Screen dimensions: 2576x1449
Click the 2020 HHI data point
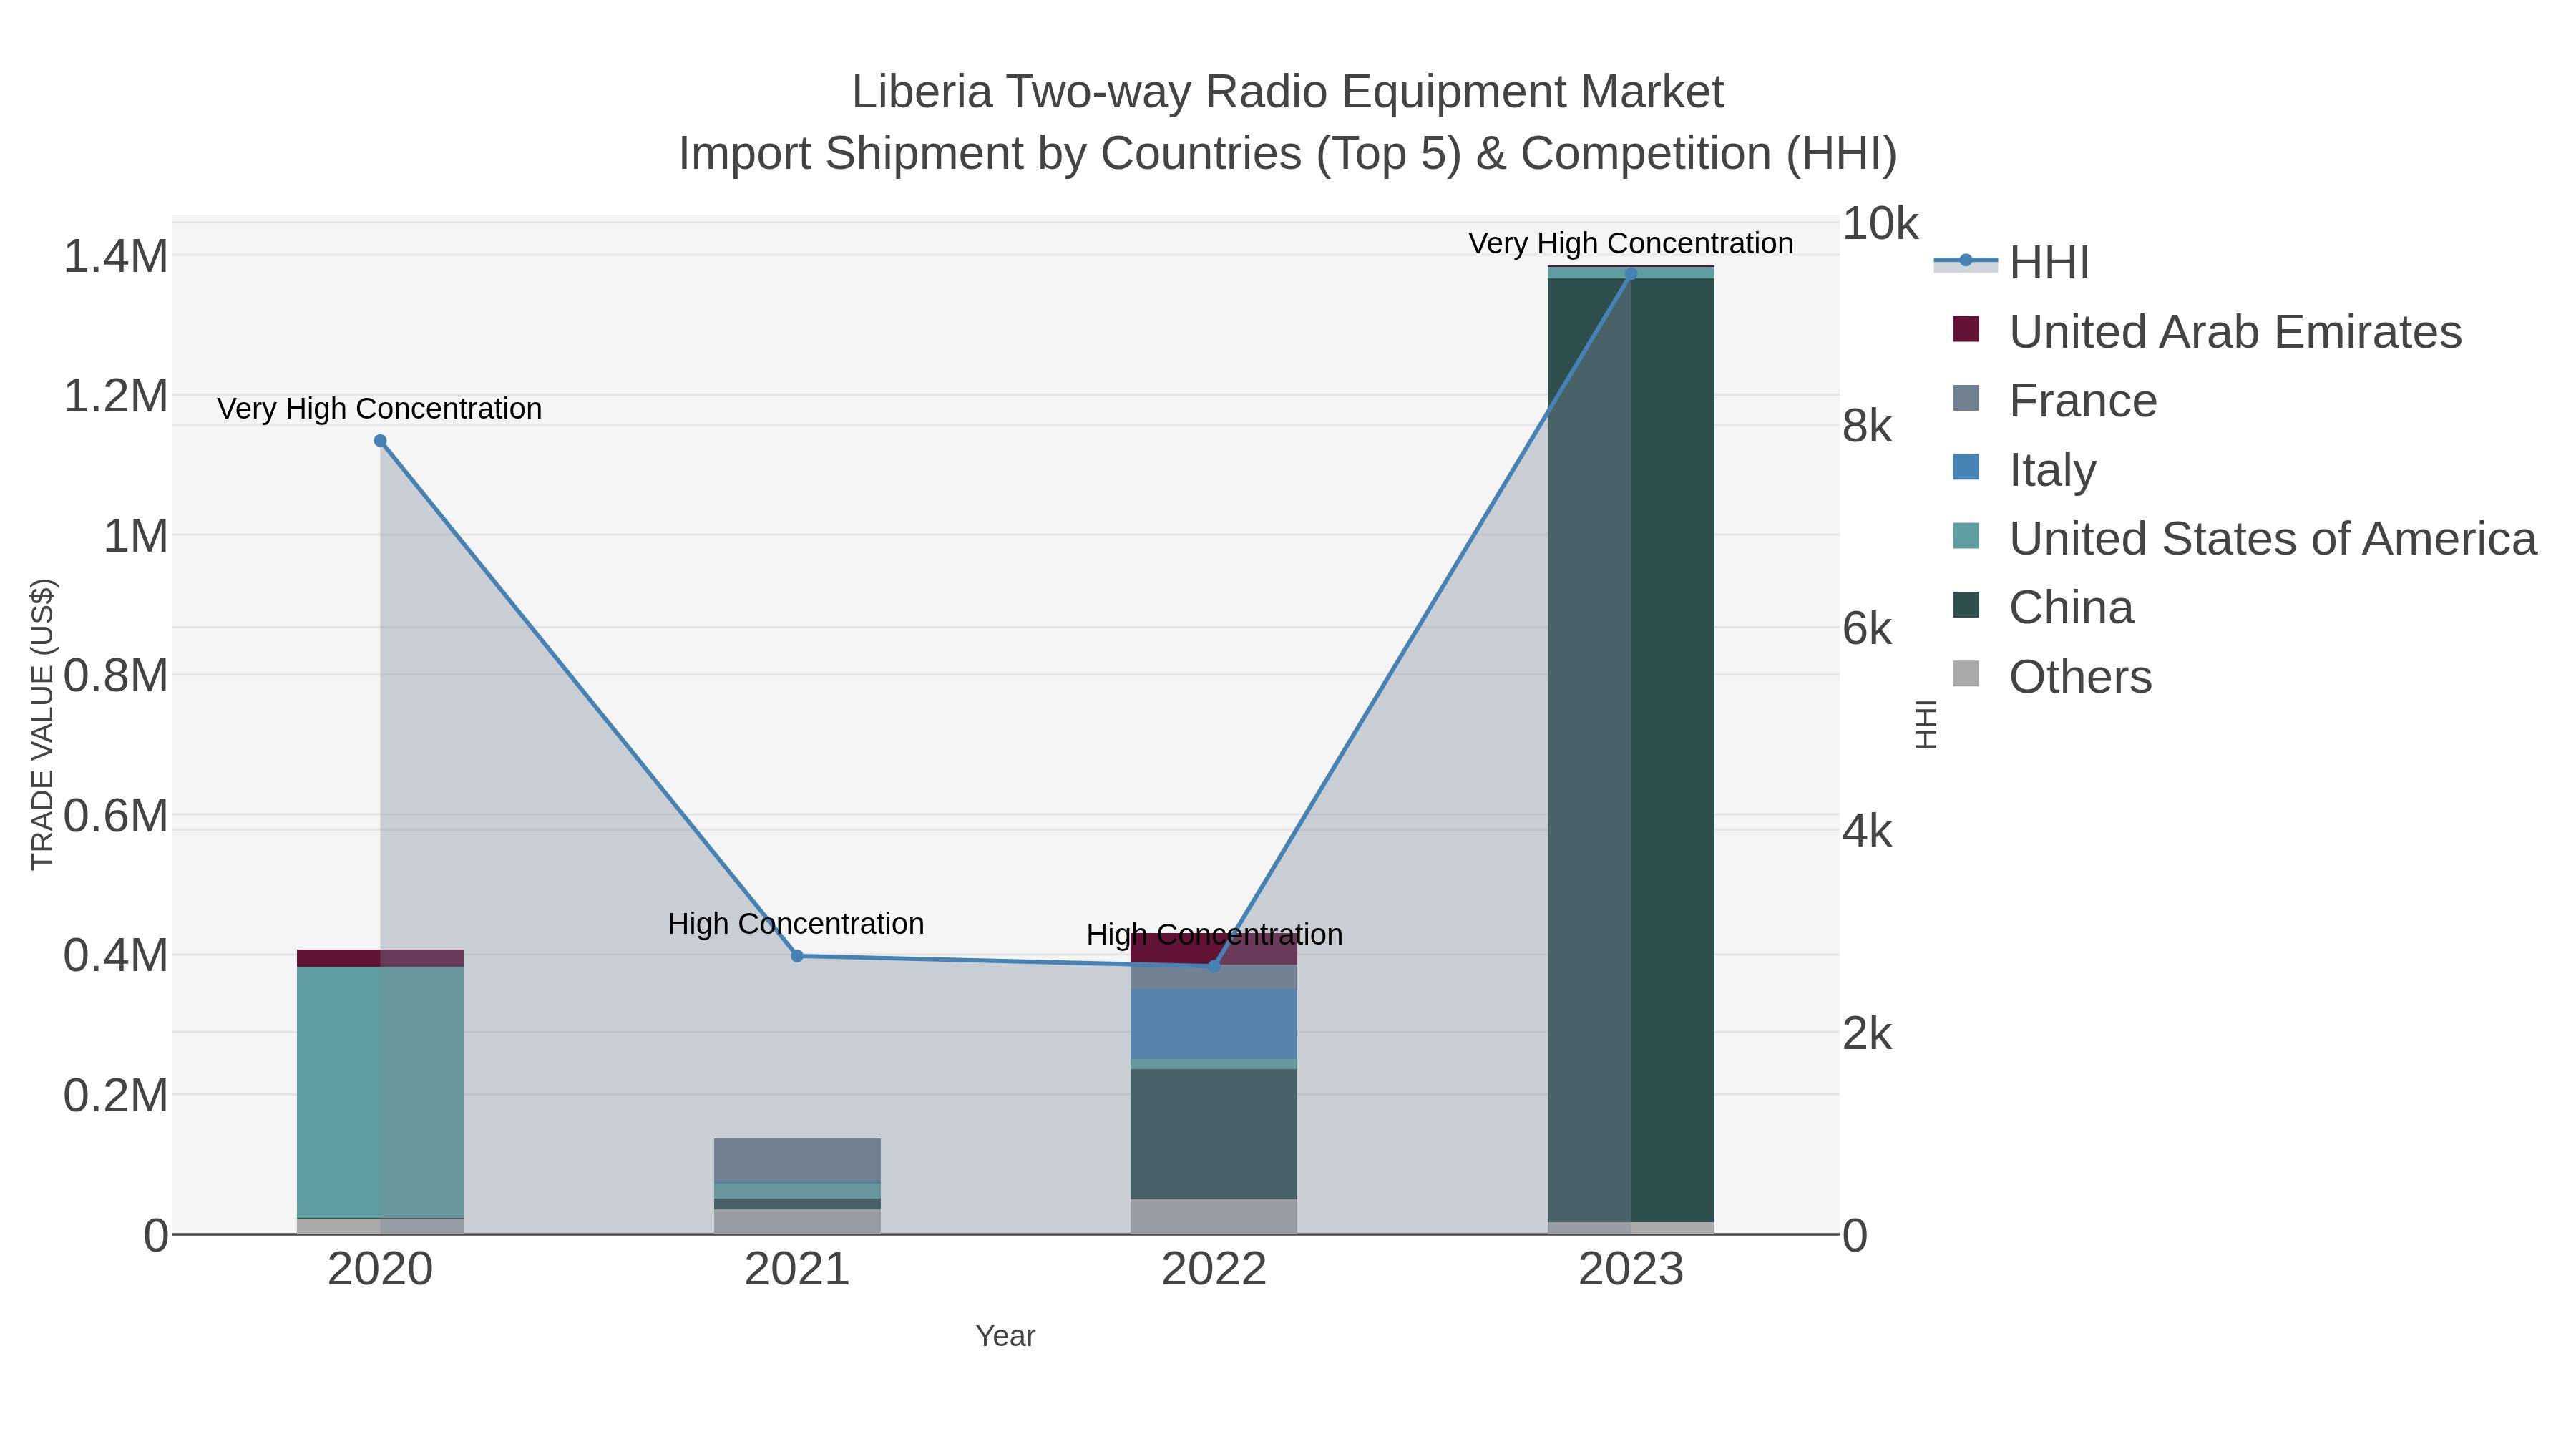[380, 441]
